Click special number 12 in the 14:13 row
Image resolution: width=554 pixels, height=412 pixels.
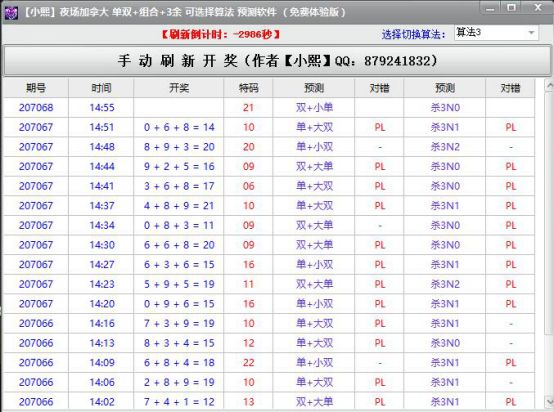(248, 343)
